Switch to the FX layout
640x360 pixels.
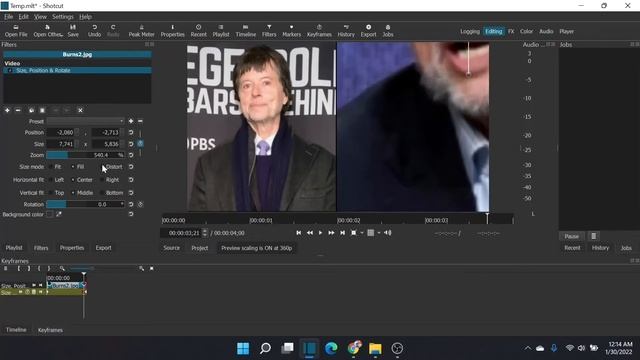pos(511,31)
